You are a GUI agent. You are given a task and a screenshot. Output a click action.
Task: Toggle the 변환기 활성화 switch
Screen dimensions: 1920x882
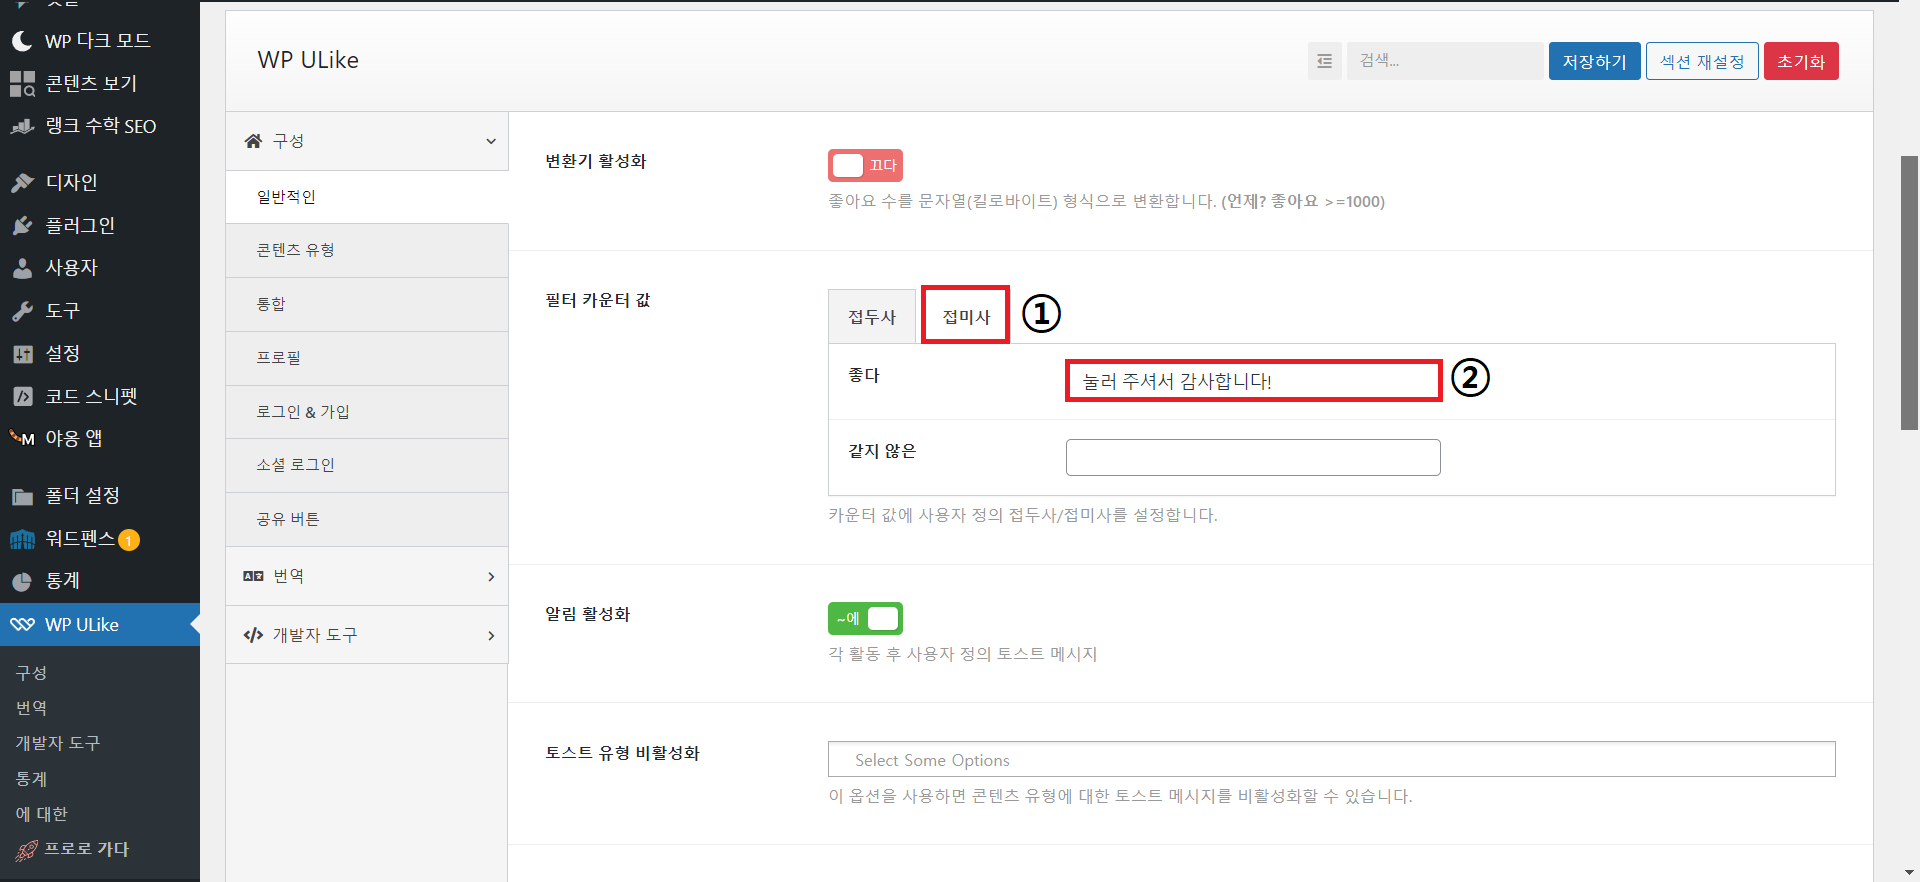click(x=865, y=165)
